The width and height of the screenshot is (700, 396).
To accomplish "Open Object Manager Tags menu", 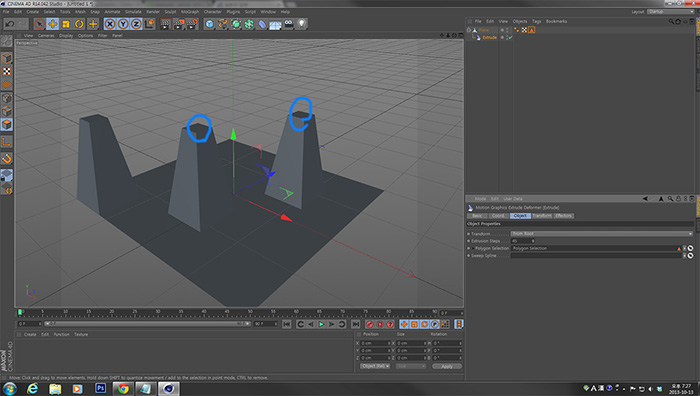I will [537, 21].
